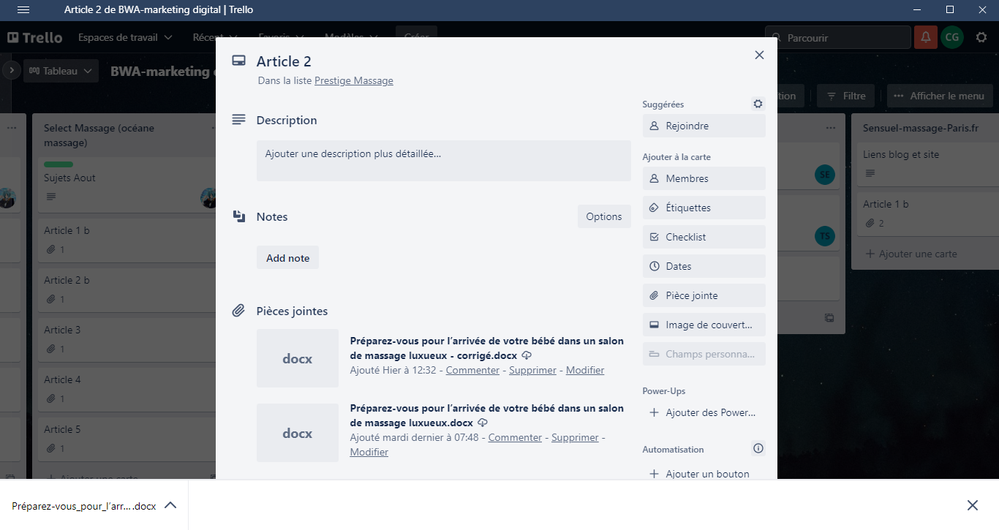The width and height of the screenshot is (999, 530).
Task: Click the TS member avatar
Action: [824, 236]
